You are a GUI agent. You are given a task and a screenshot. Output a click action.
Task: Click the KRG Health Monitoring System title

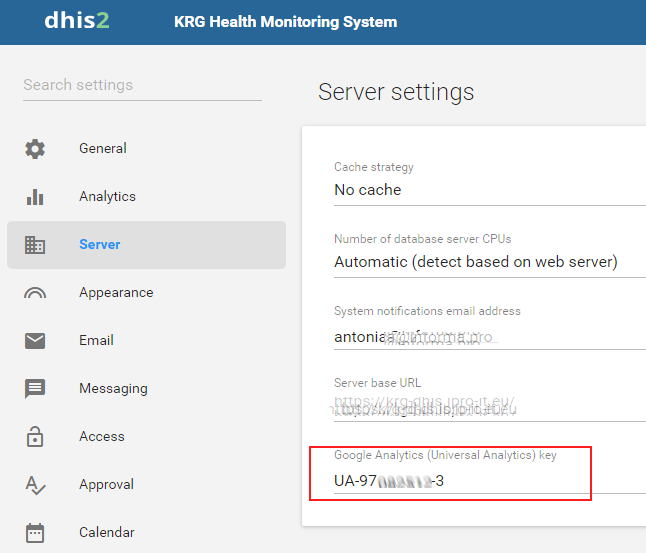[285, 22]
